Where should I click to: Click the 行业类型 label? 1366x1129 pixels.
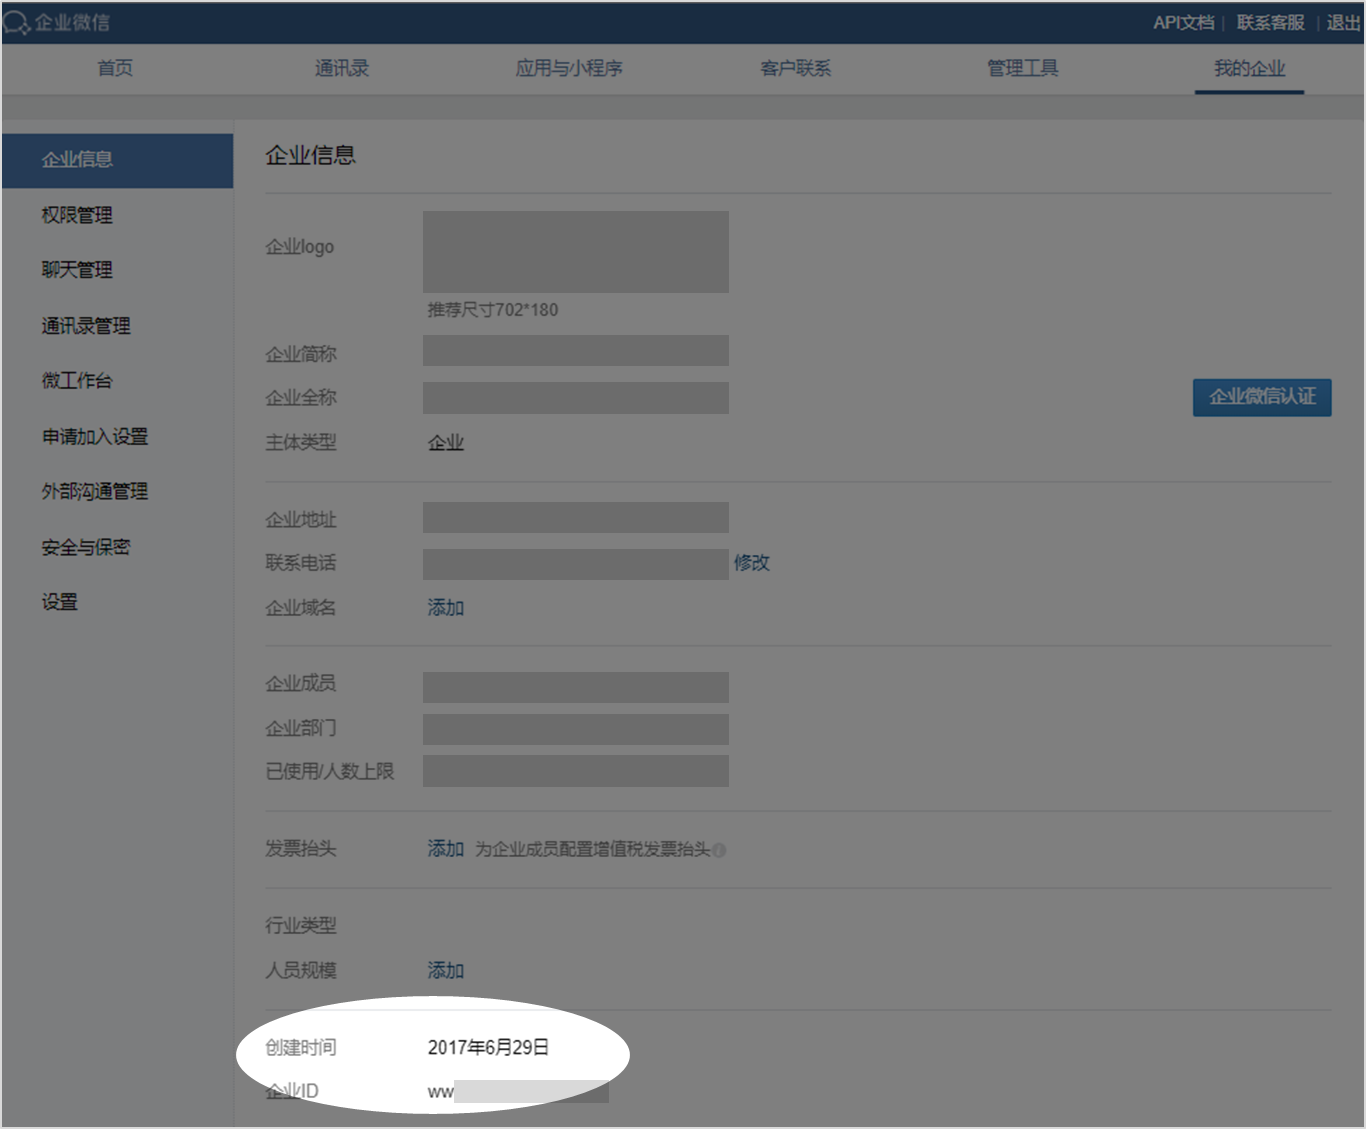click(301, 926)
